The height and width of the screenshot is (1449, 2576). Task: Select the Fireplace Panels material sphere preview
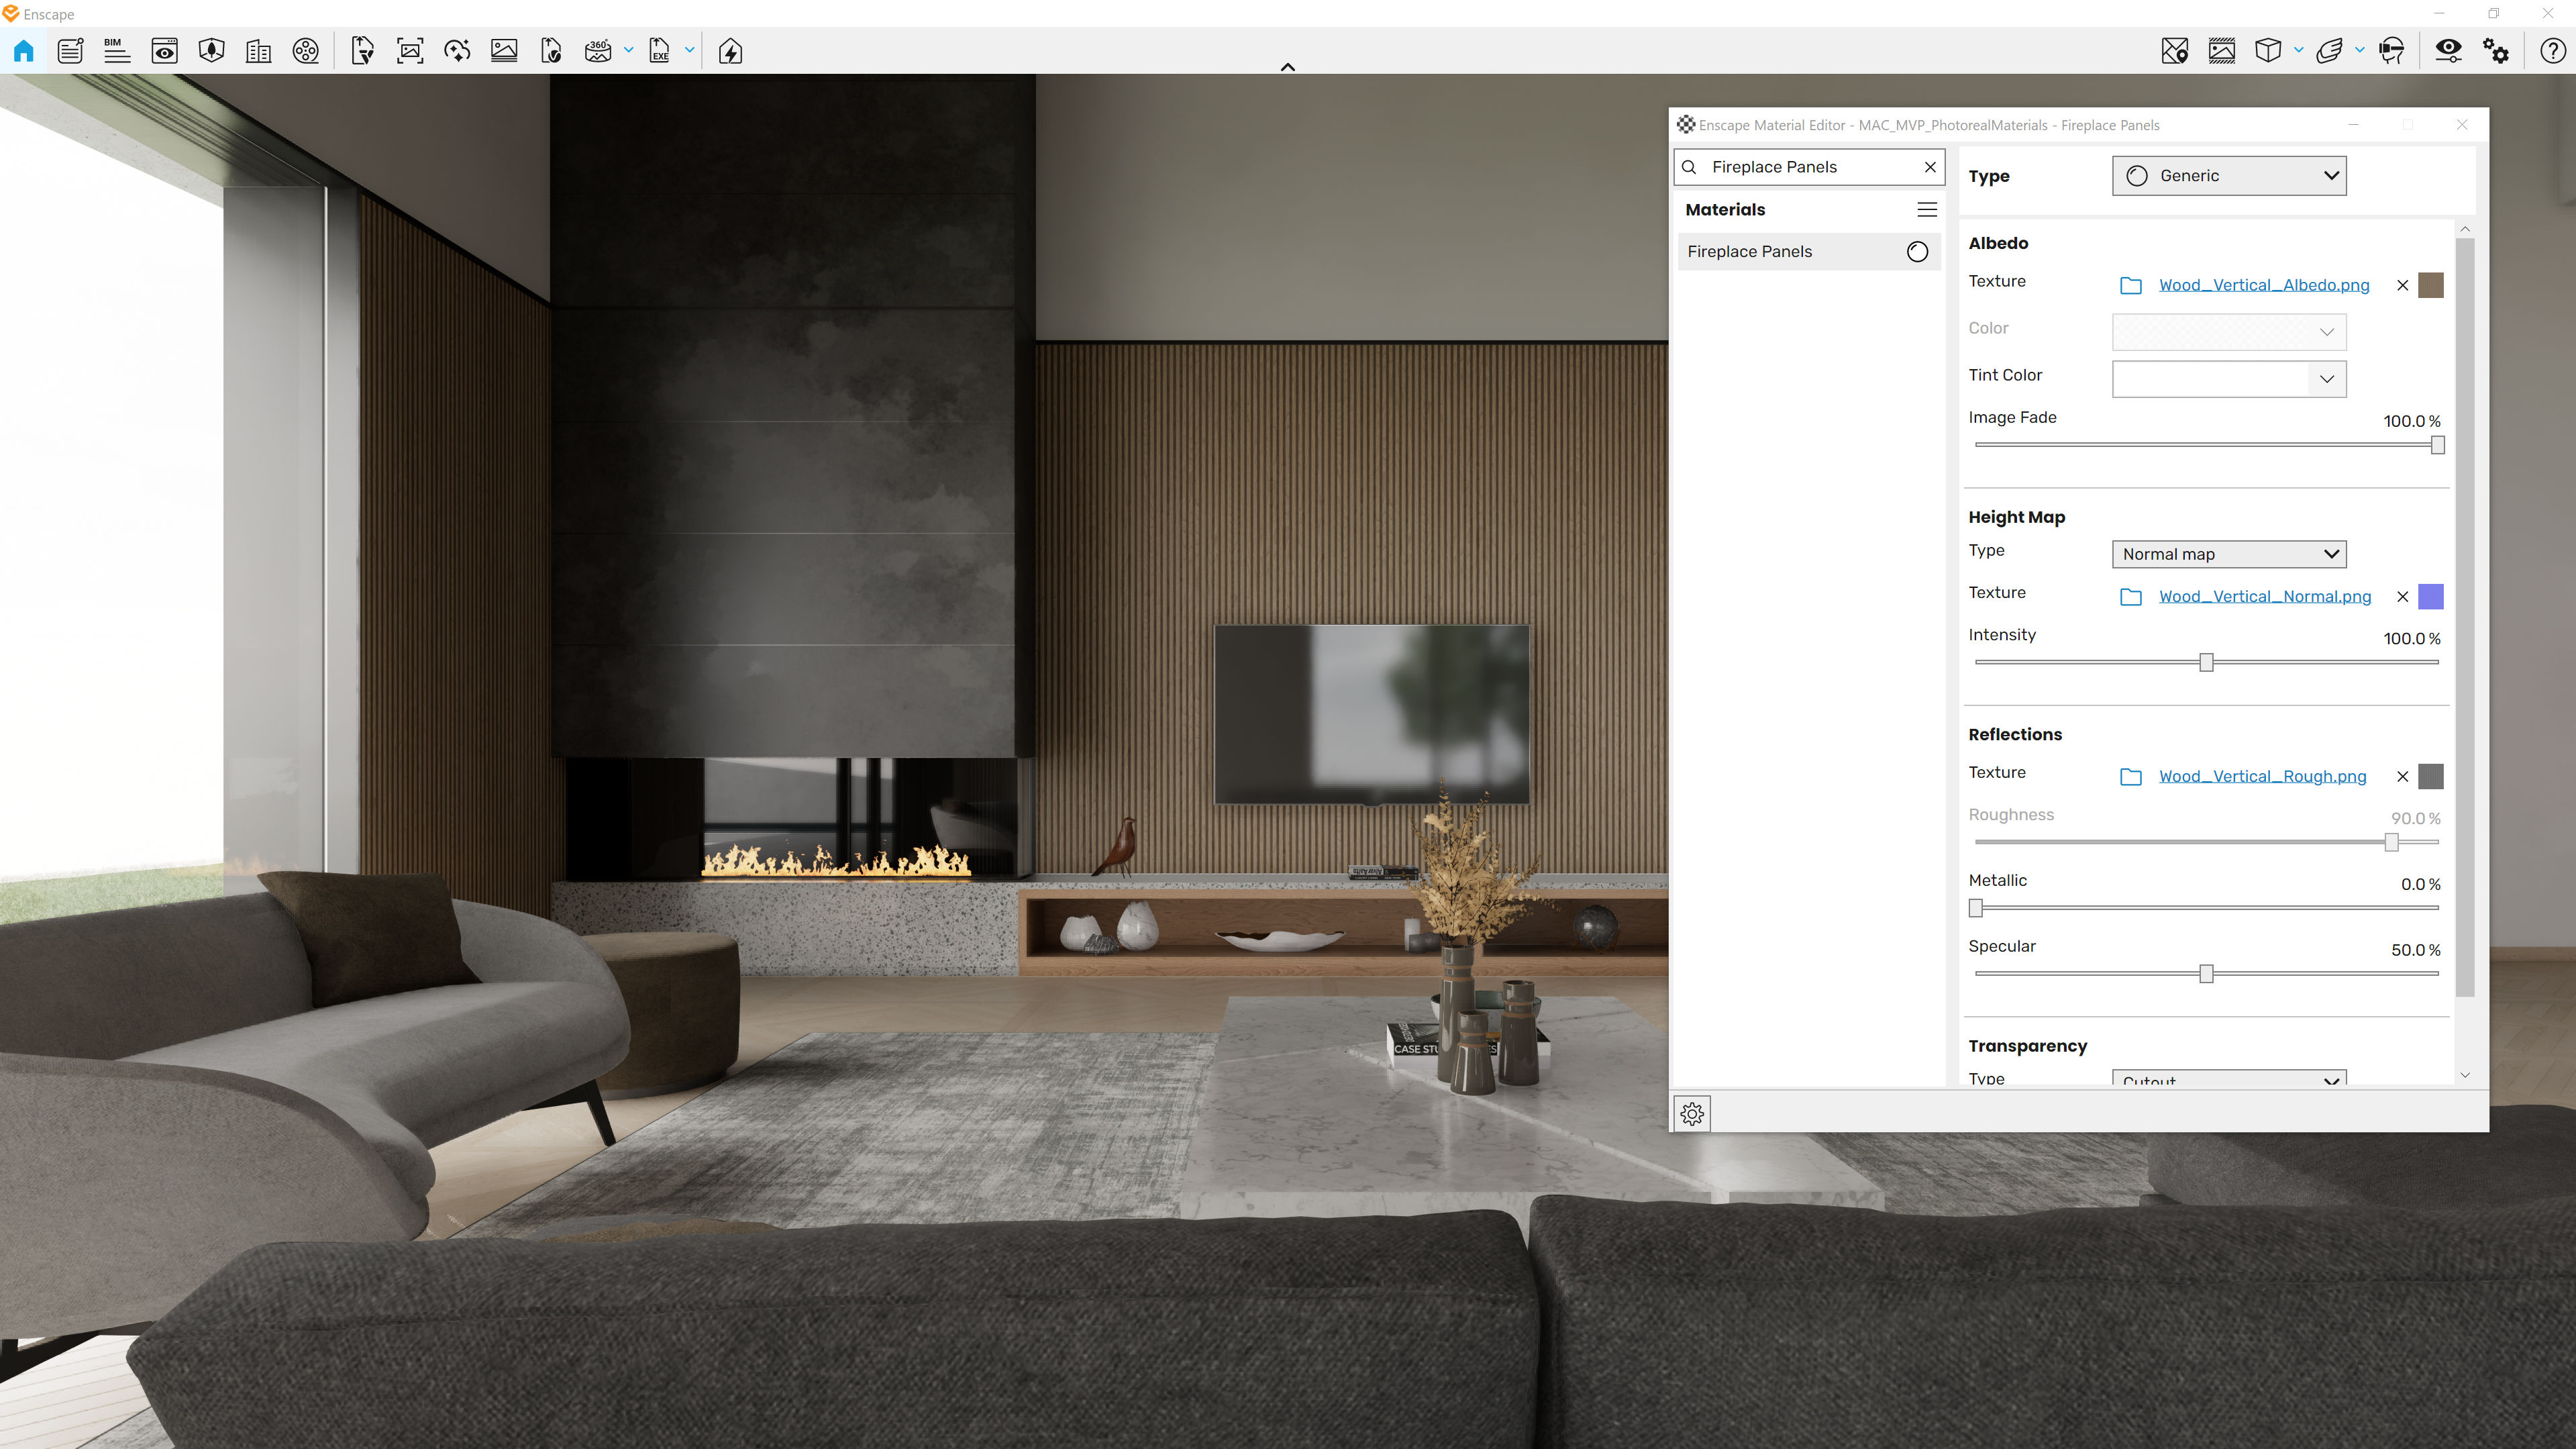tap(1917, 251)
